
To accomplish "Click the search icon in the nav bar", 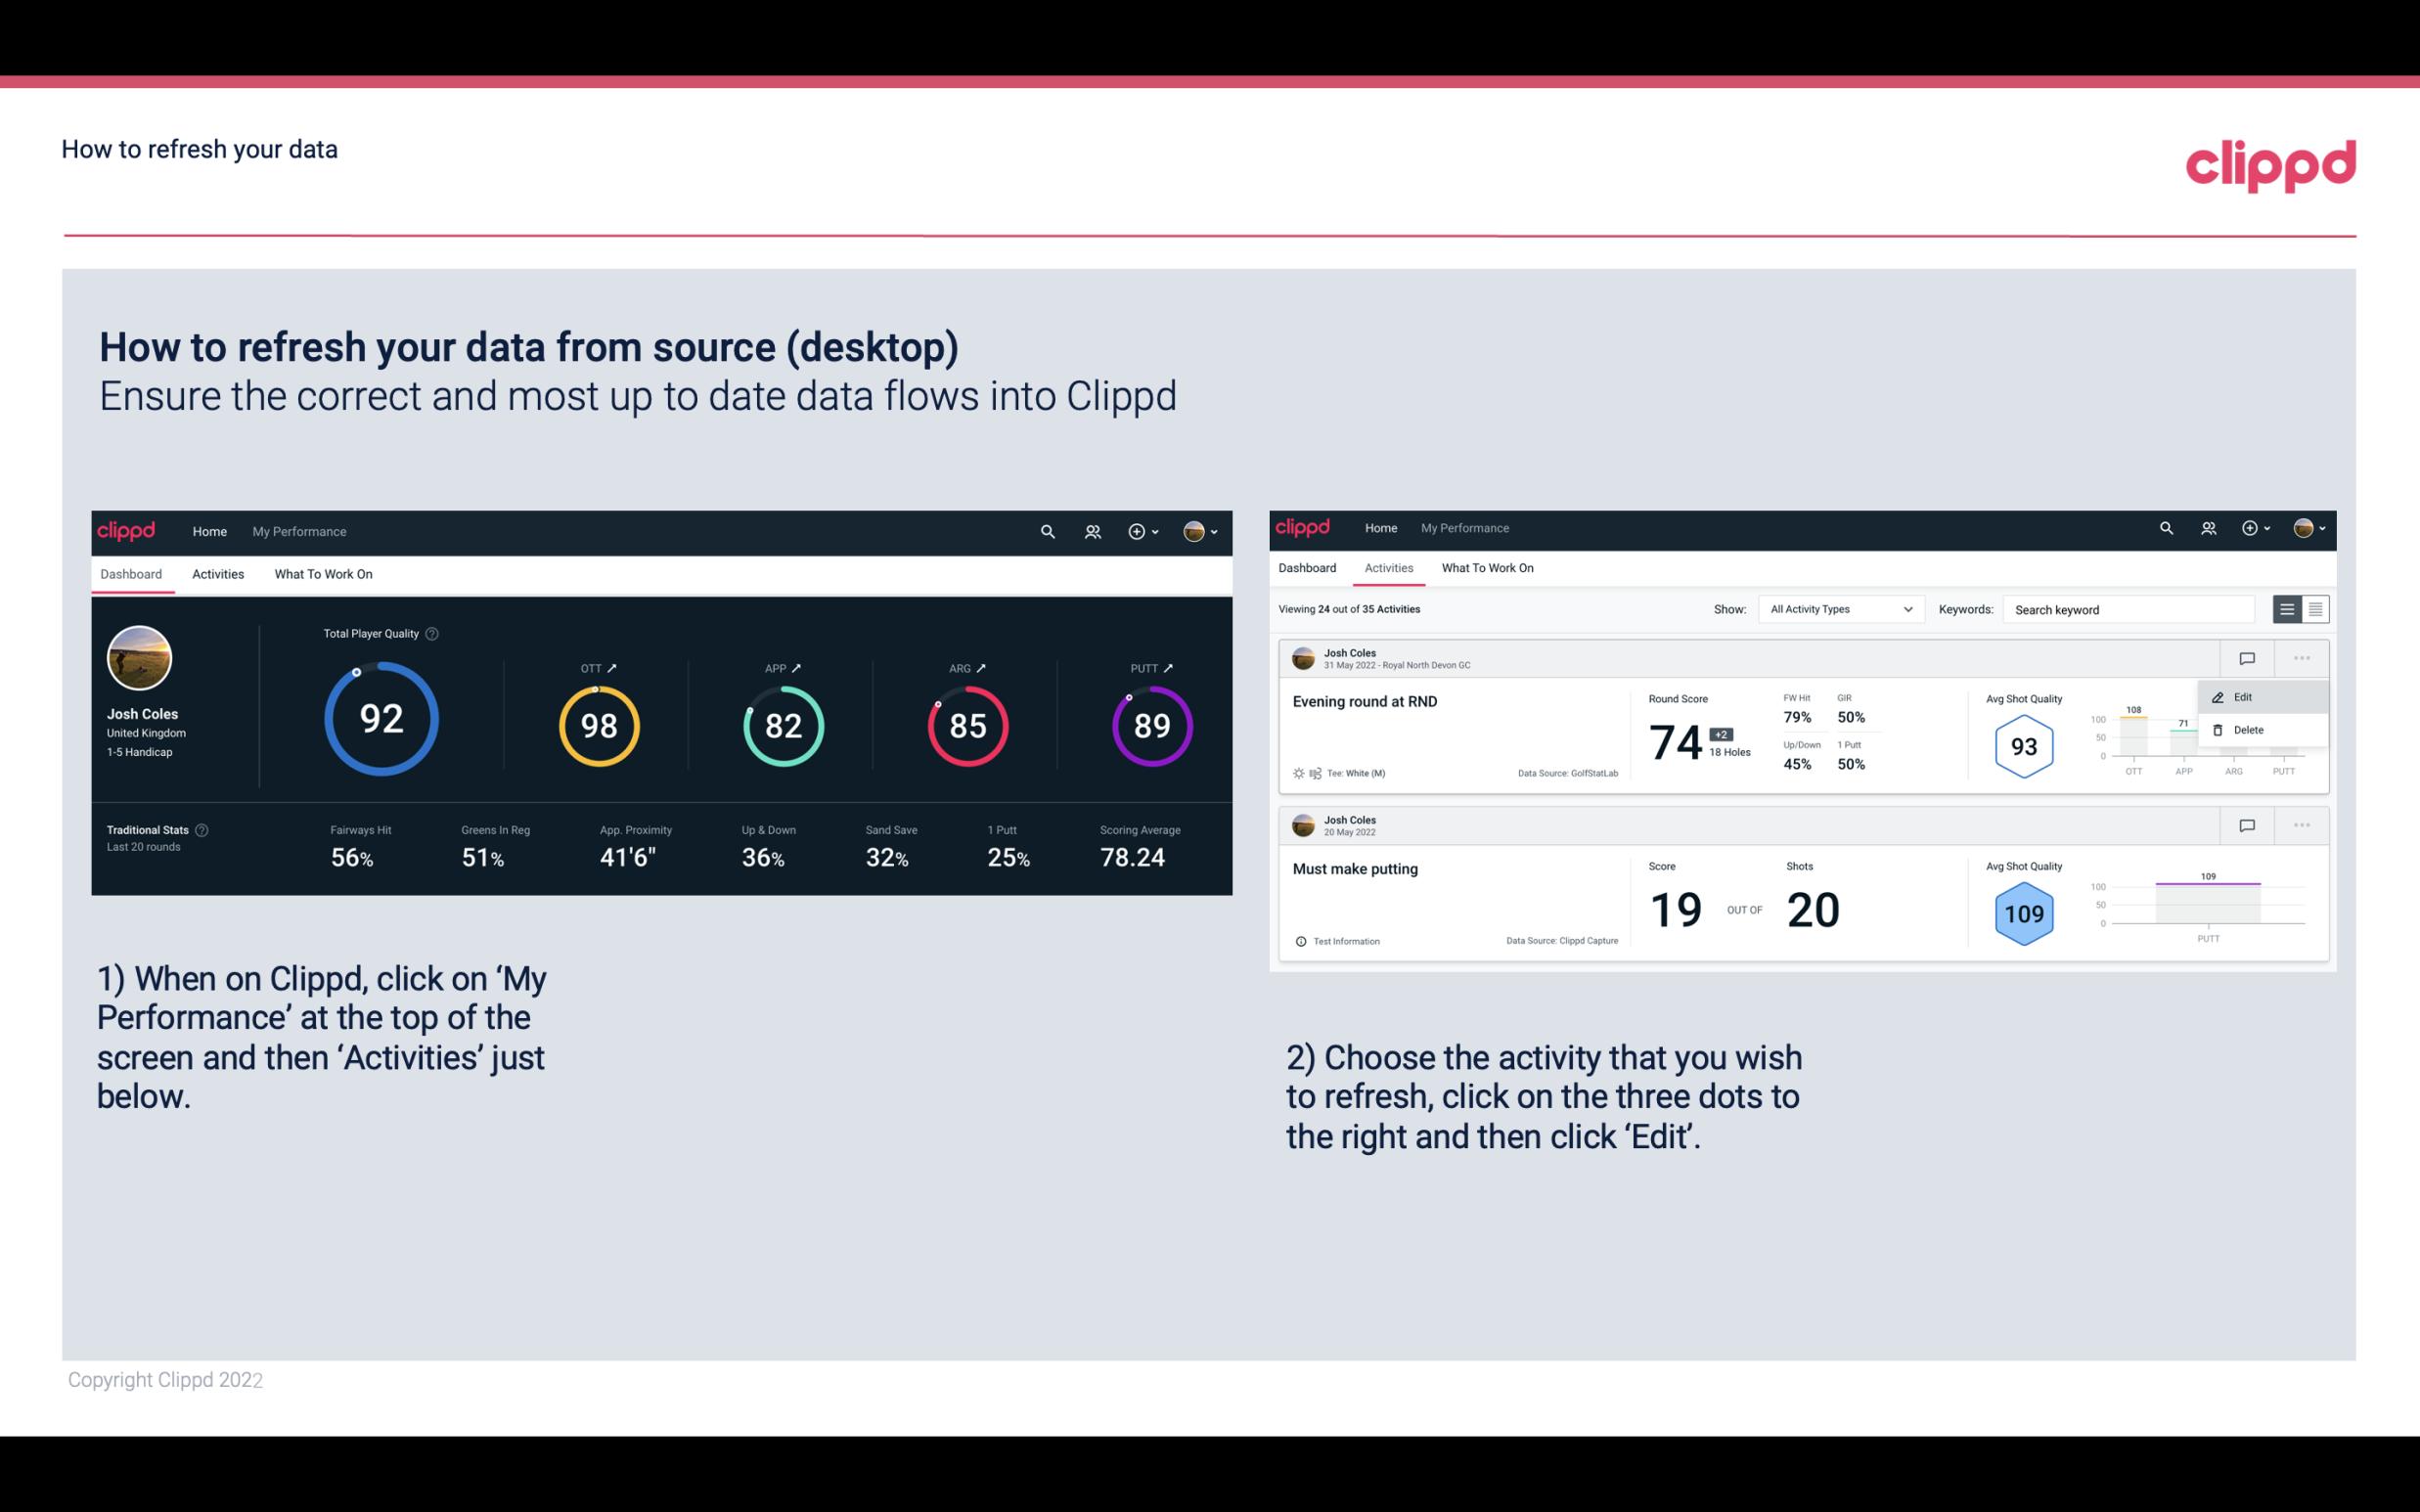I will 1047,529.
